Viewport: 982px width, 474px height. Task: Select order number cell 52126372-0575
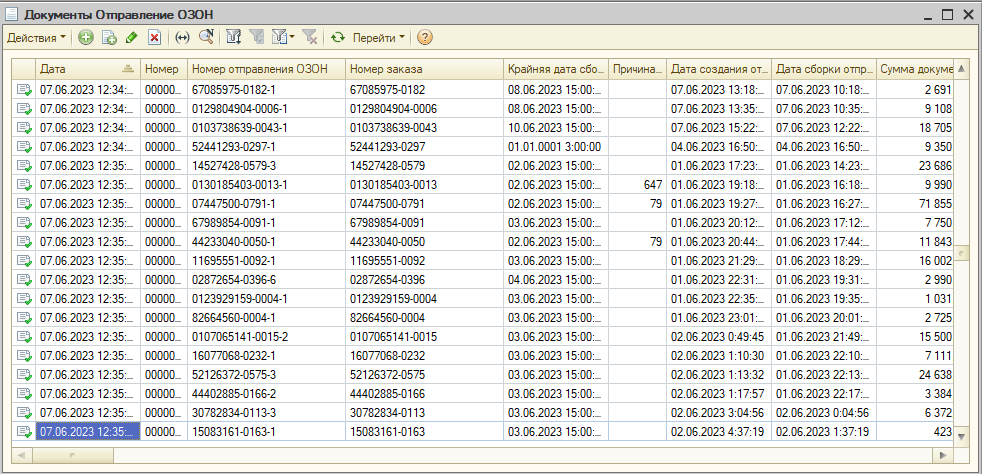click(425, 374)
